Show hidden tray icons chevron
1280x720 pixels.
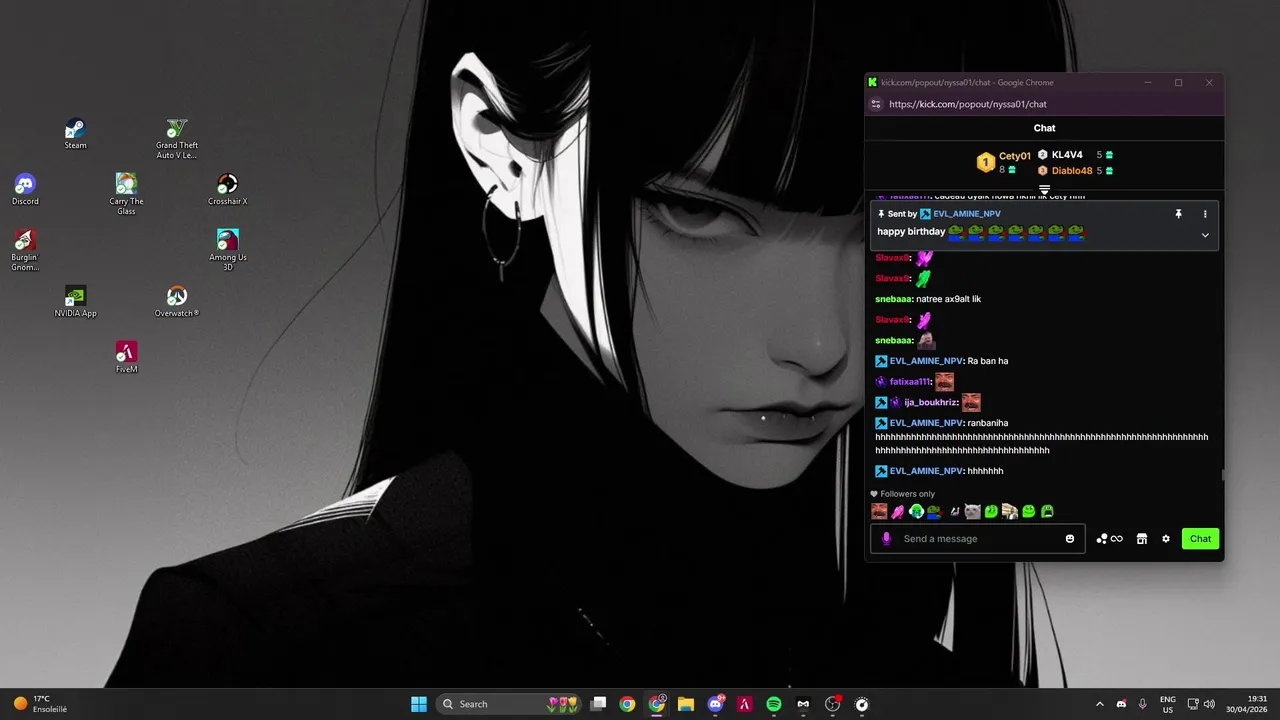(1100, 704)
